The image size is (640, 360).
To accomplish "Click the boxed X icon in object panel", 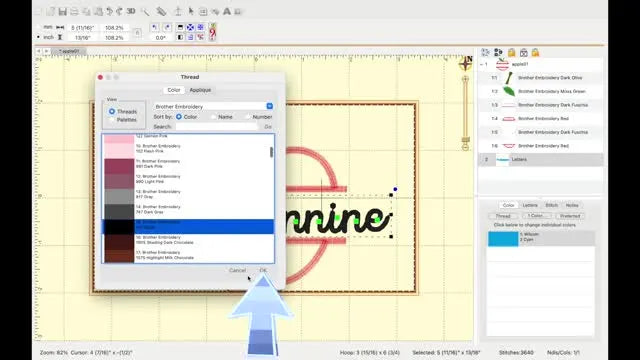I will (524, 53).
